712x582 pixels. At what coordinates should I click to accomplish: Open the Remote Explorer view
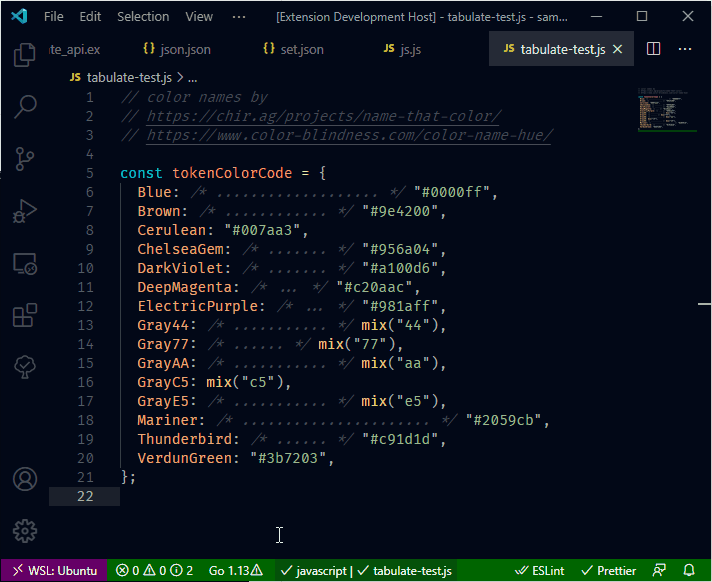click(x=25, y=264)
